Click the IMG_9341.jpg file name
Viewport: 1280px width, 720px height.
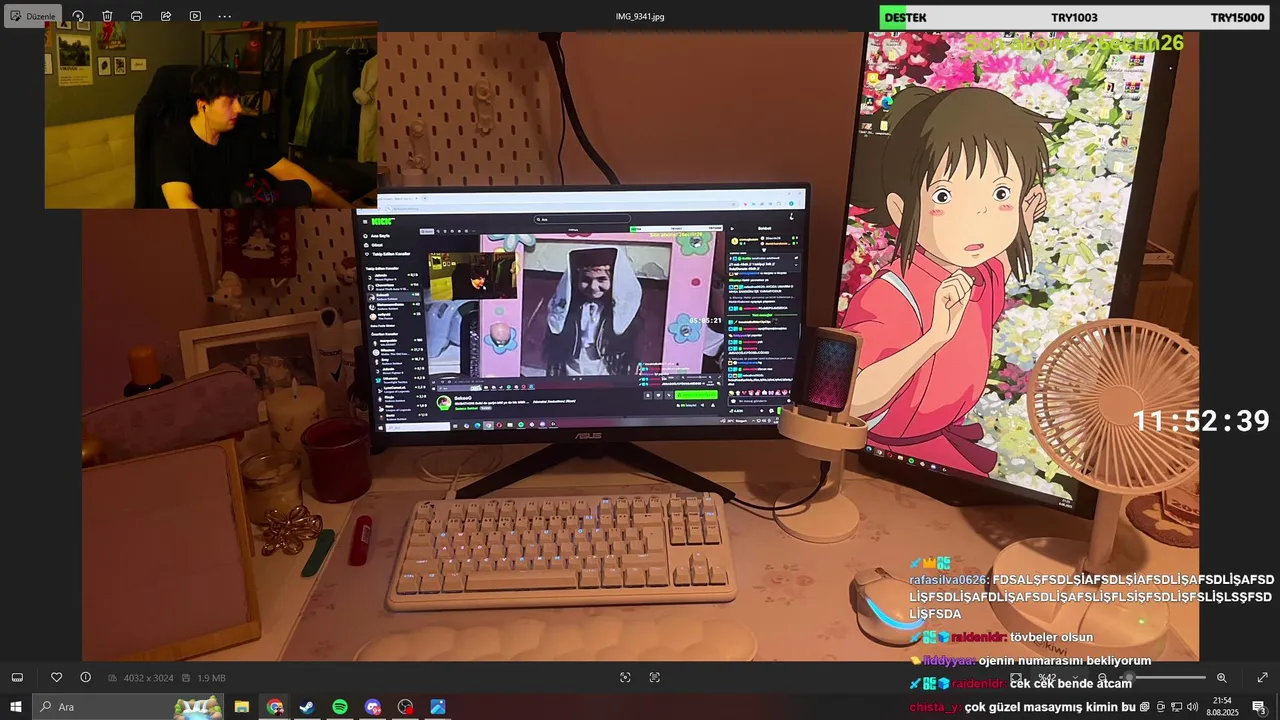pyautogui.click(x=640, y=16)
